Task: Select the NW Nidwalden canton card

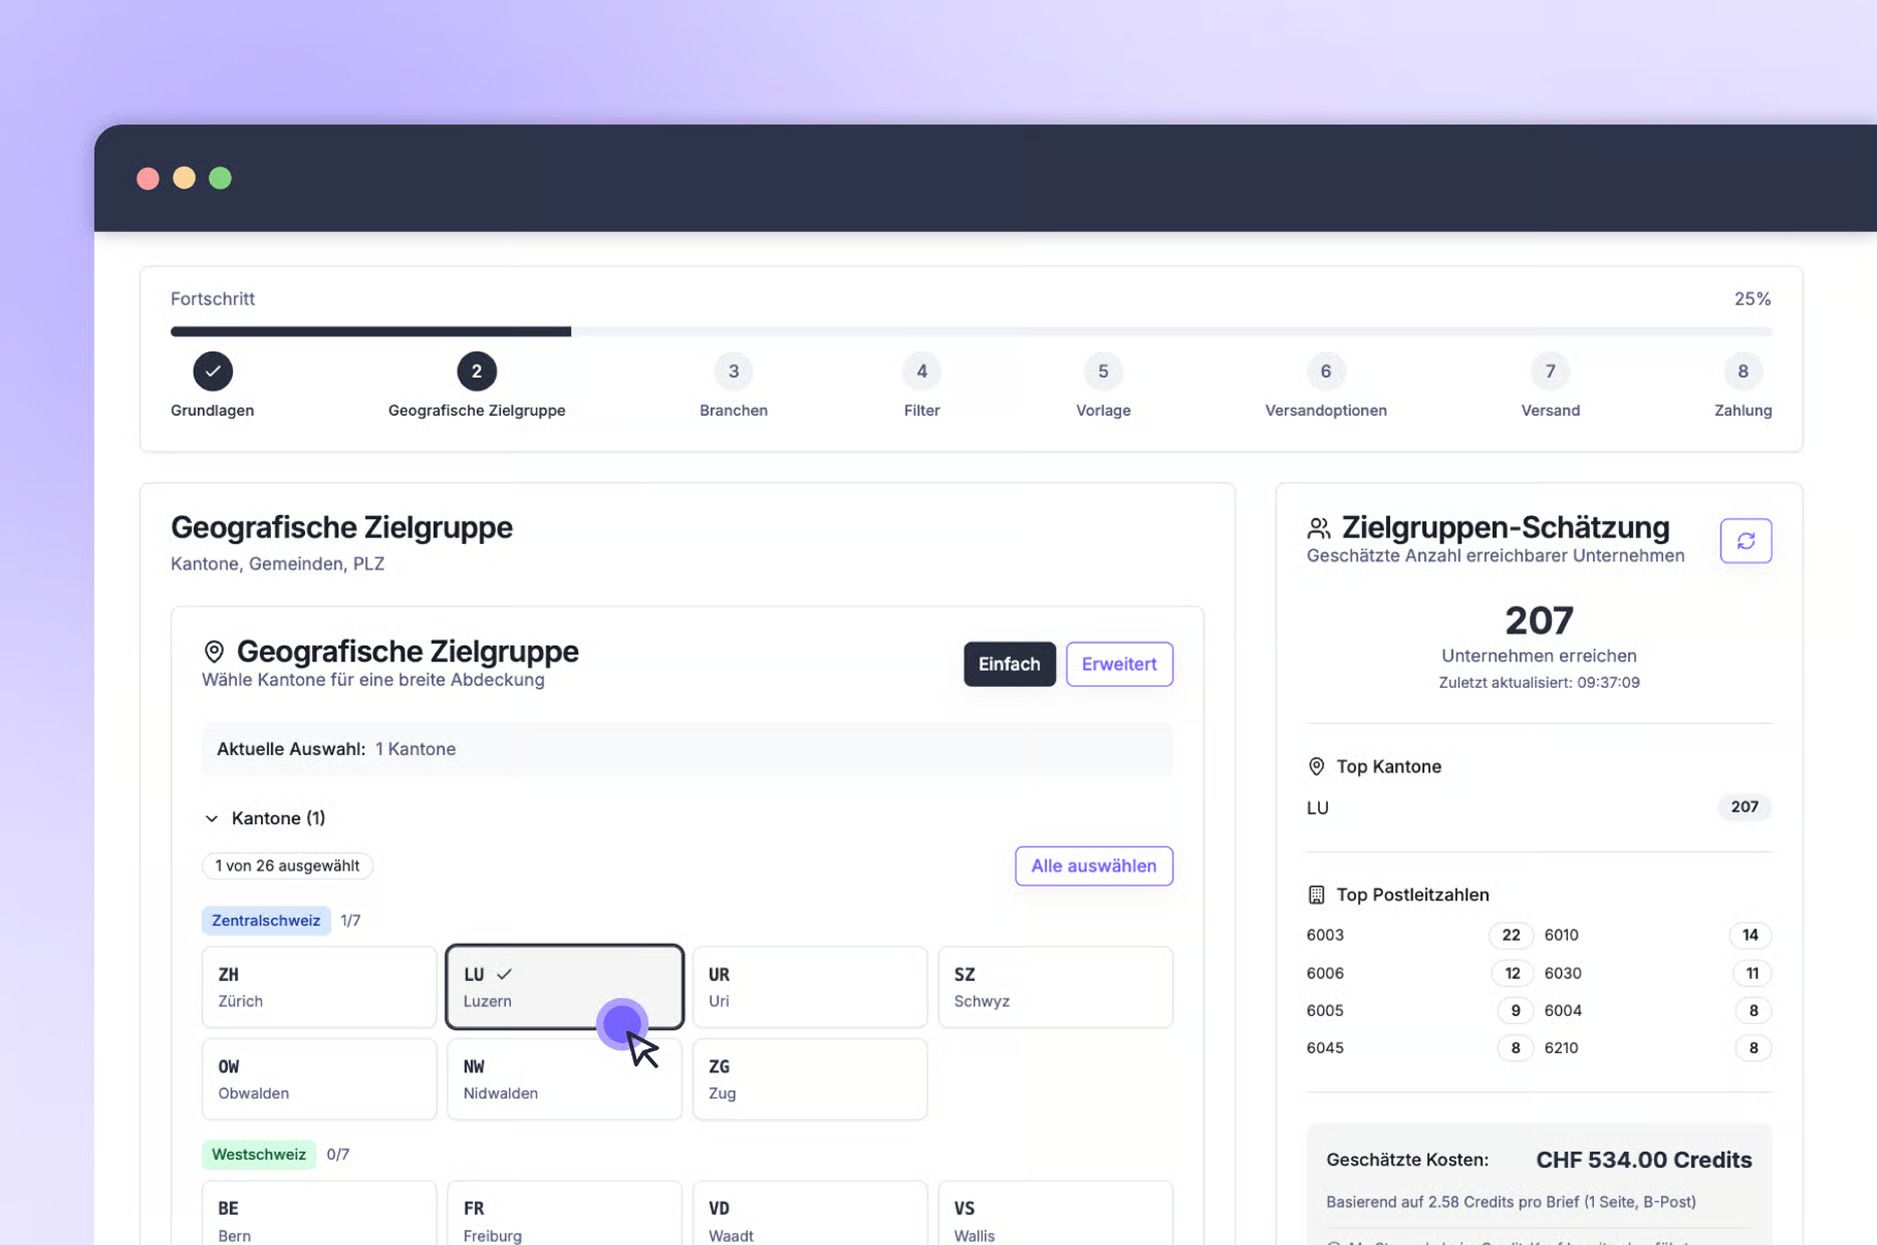Action: coord(565,1079)
